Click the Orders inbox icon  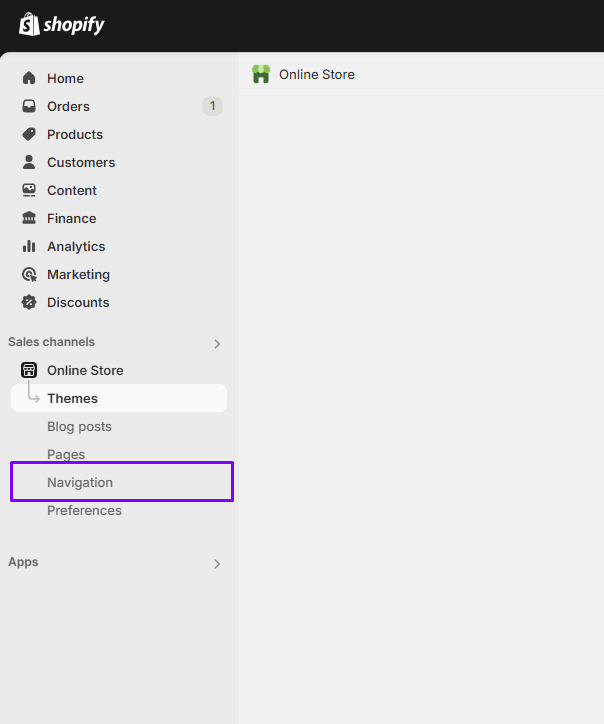(x=29, y=106)
